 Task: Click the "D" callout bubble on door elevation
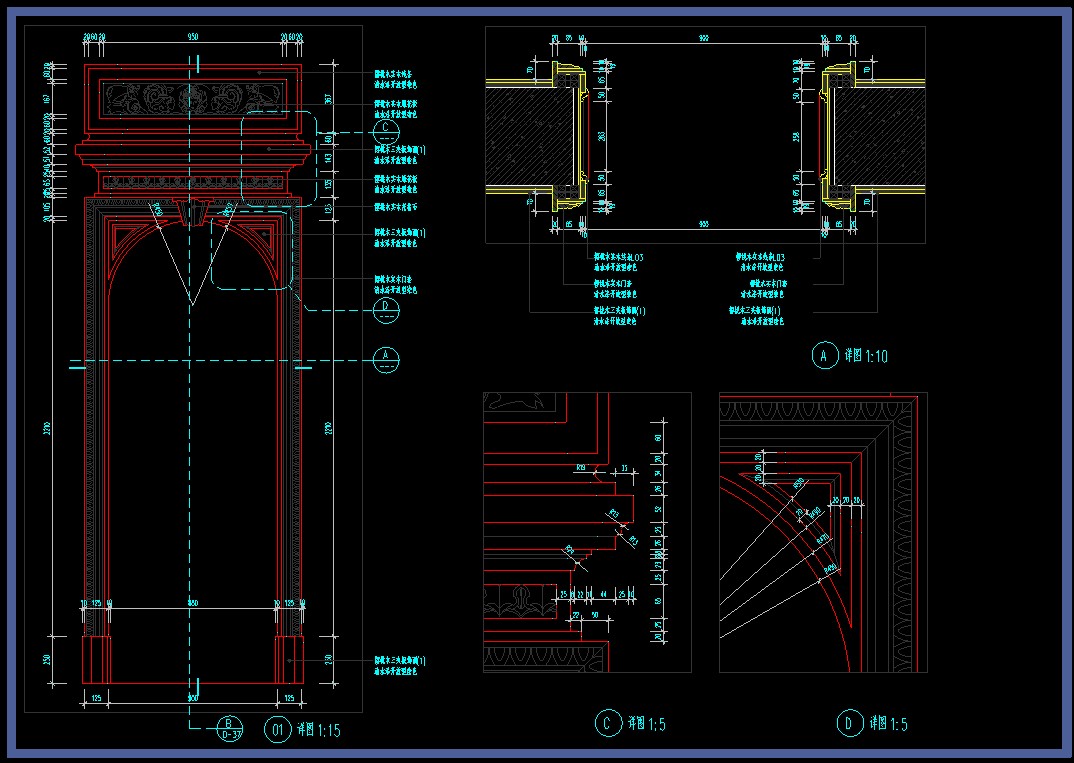pos(386,310)
